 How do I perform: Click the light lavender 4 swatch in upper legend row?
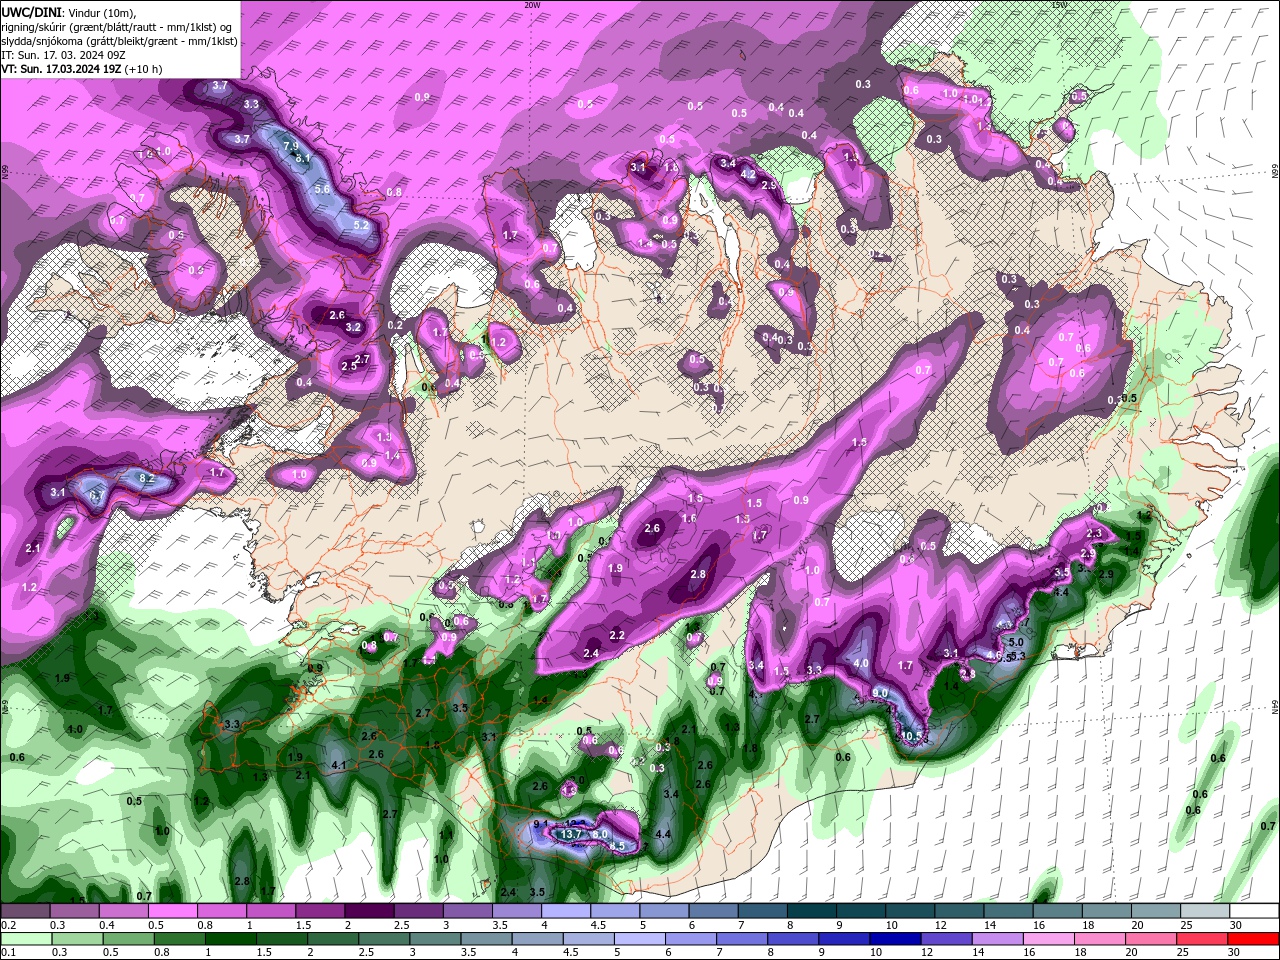click(x=564, y=911)
